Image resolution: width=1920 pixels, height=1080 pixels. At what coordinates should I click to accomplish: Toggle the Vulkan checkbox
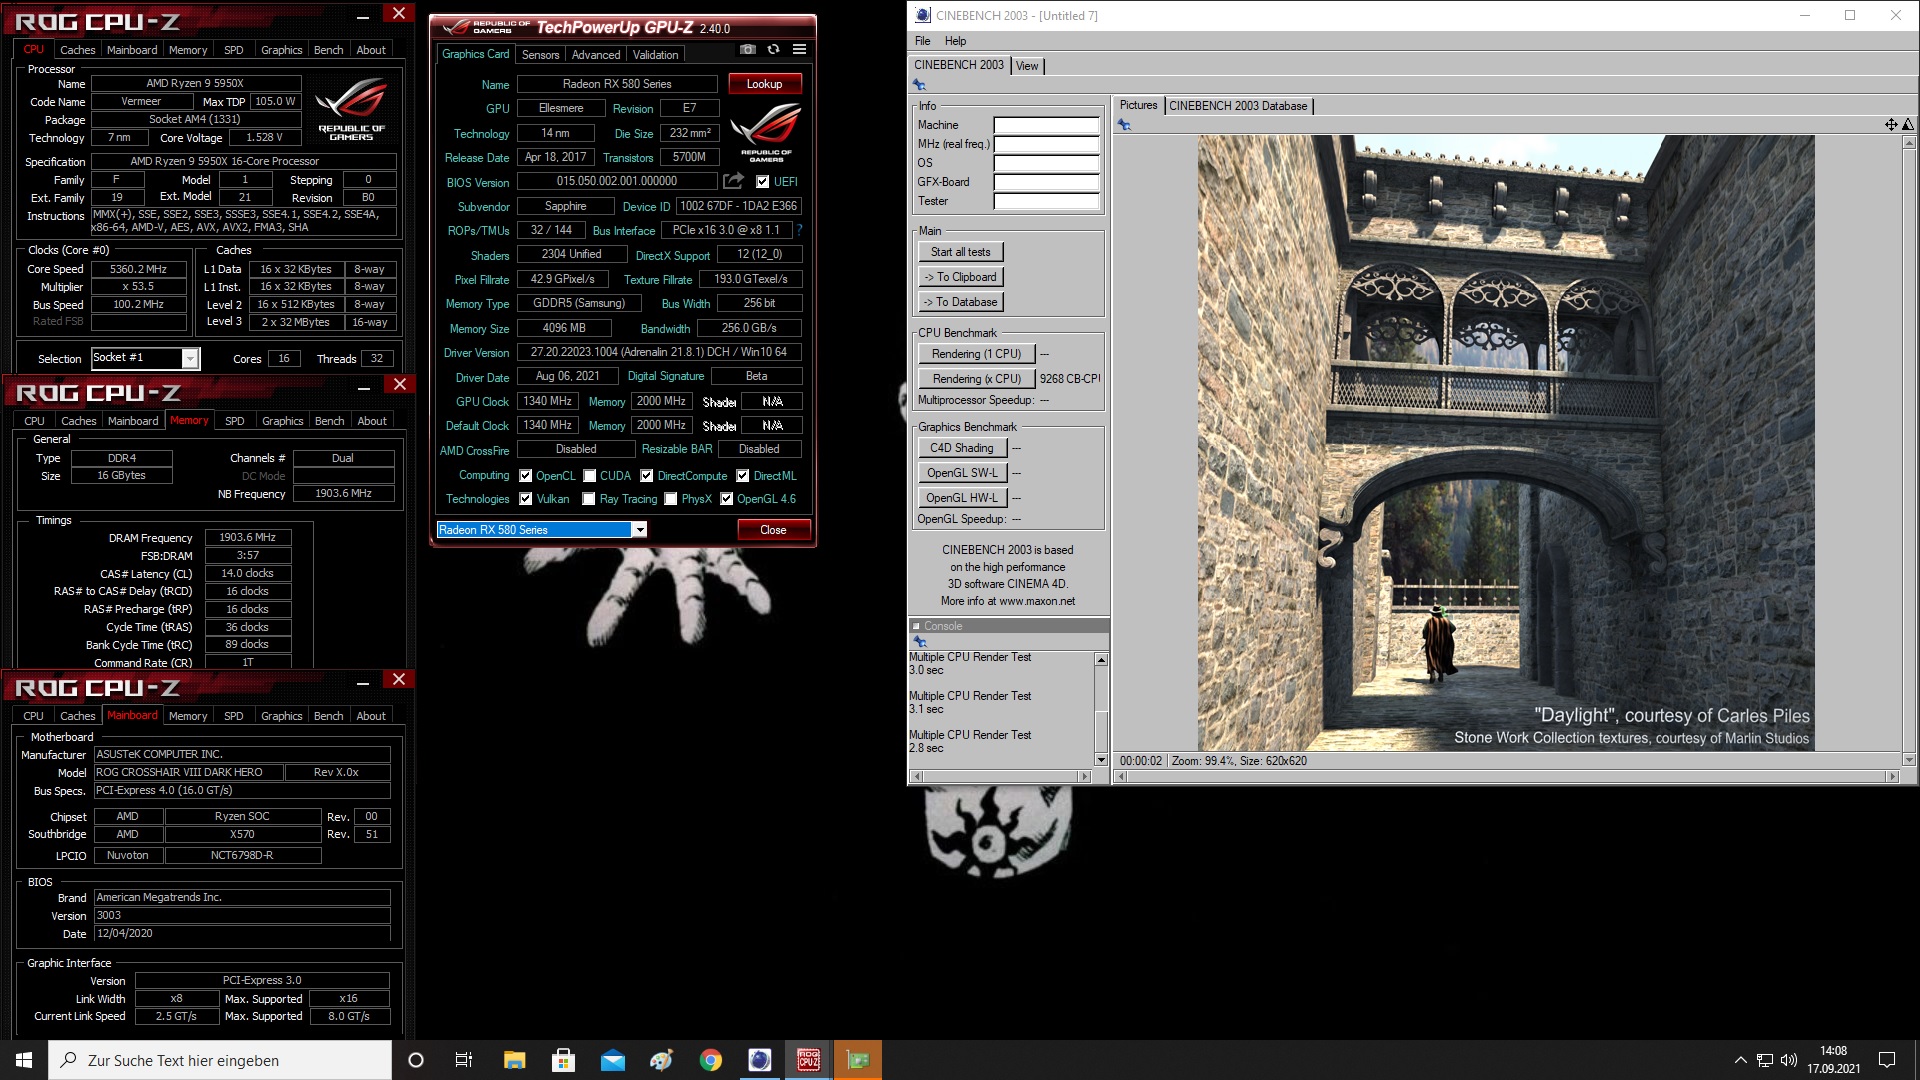525,499
